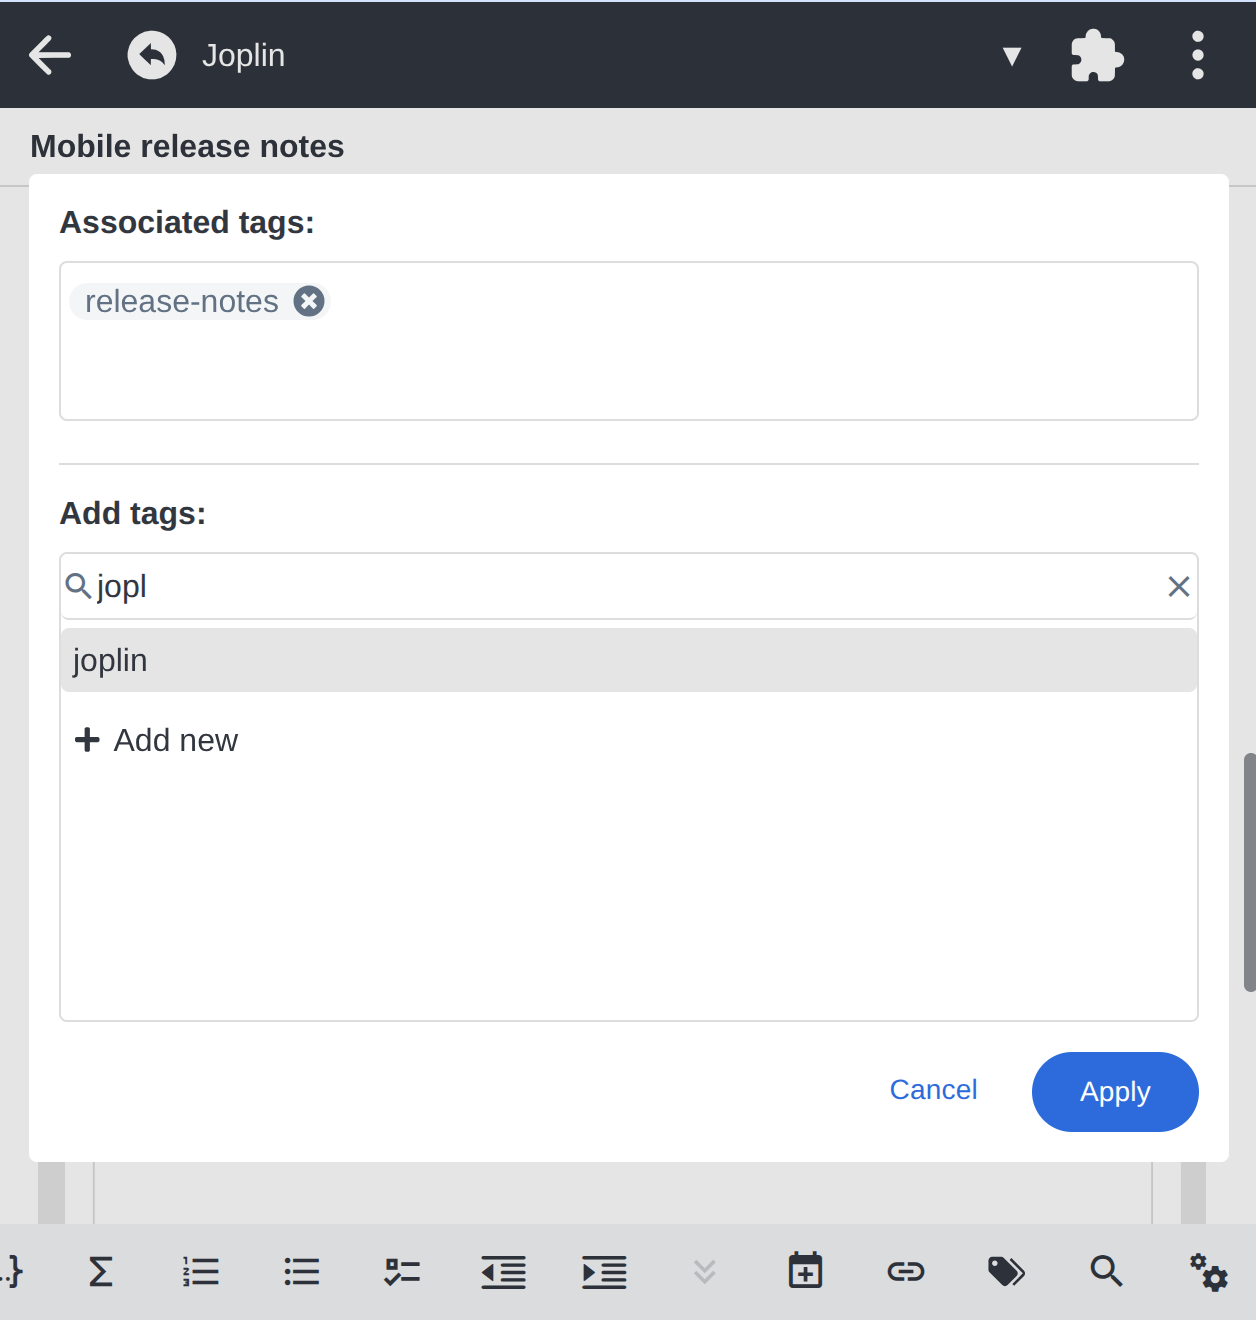Apply the tag changes
Screen dimensions: 1256x1320
tap(1115, 1092)
